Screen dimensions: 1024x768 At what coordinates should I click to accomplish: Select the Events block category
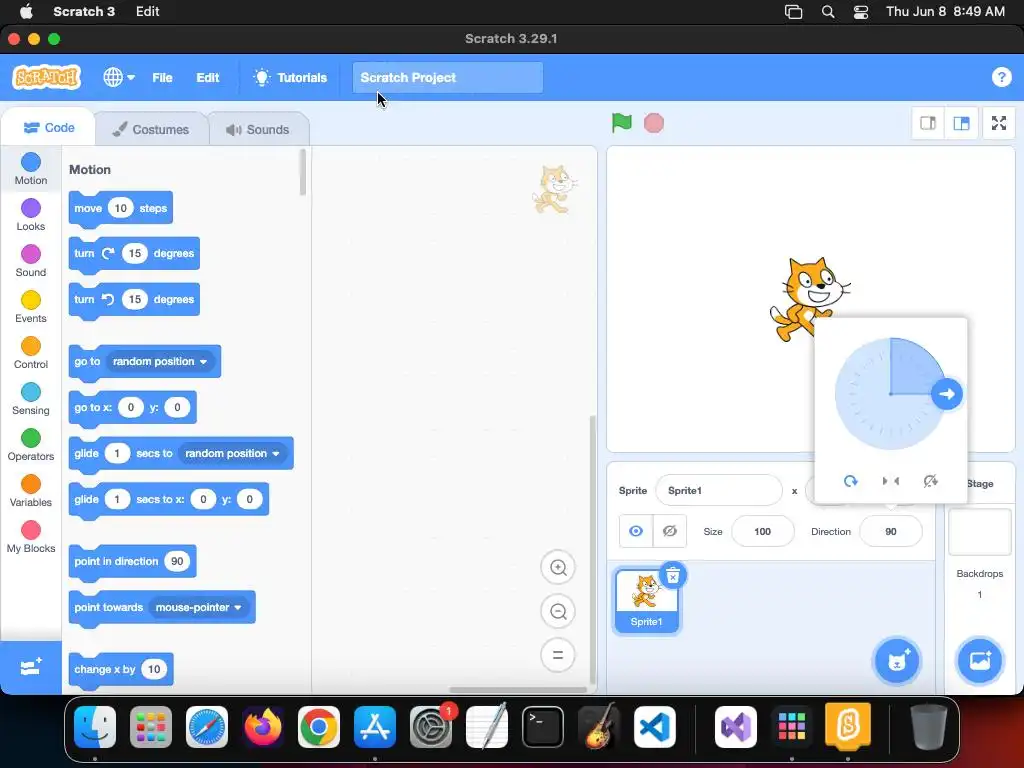coord(31,307)
